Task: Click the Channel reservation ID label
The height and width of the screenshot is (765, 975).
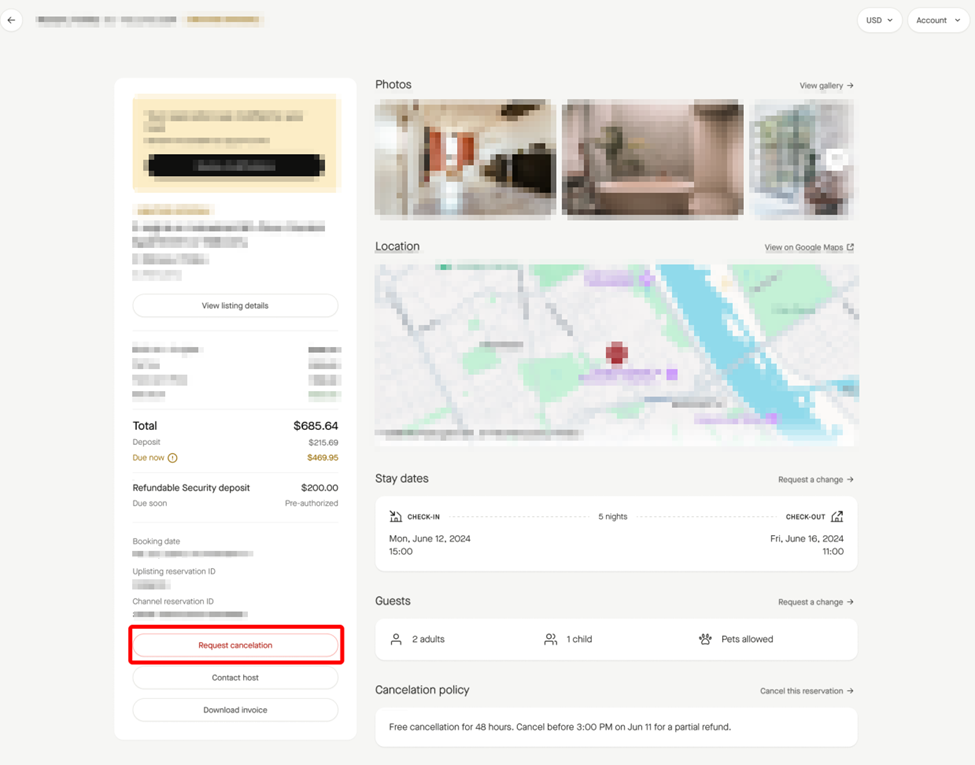Action: [x=173, y=601]
